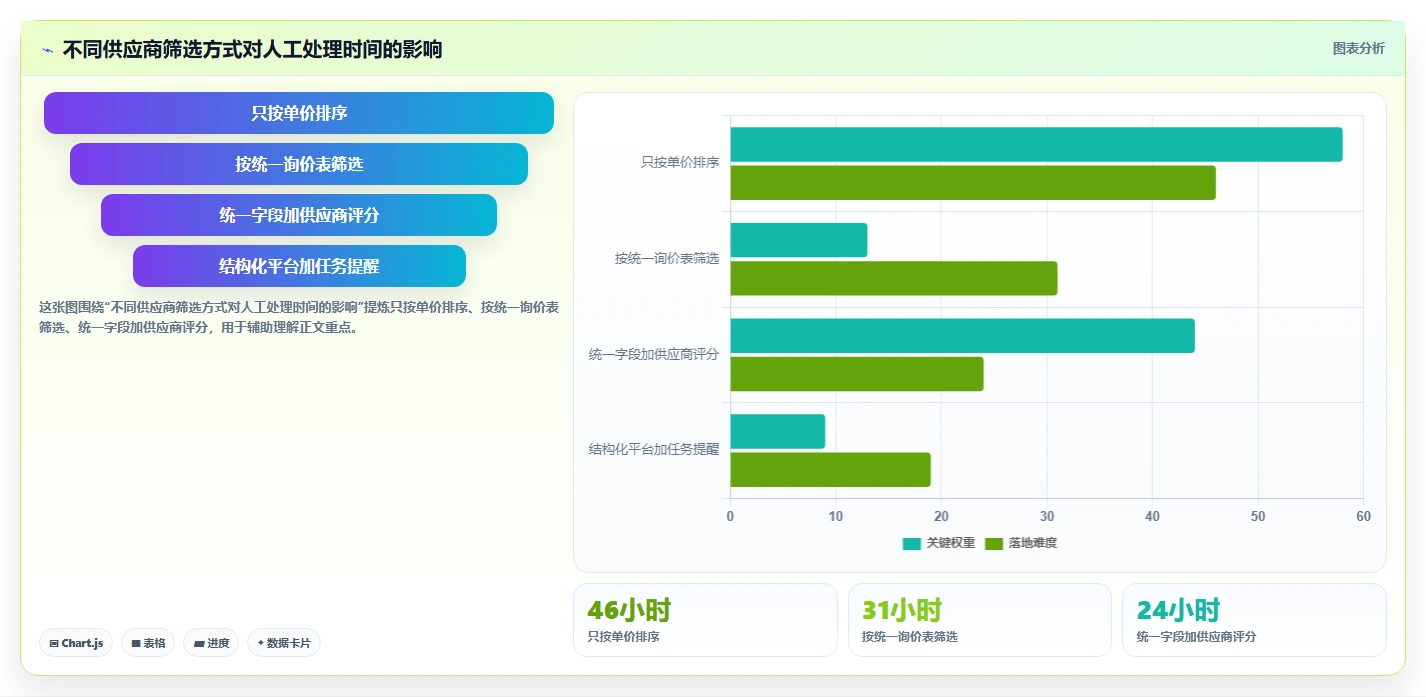Click the green bar for 按统一询价表筛选
Image resolution: width=1426 pixels, height=697 pixels.
[893, 278]
